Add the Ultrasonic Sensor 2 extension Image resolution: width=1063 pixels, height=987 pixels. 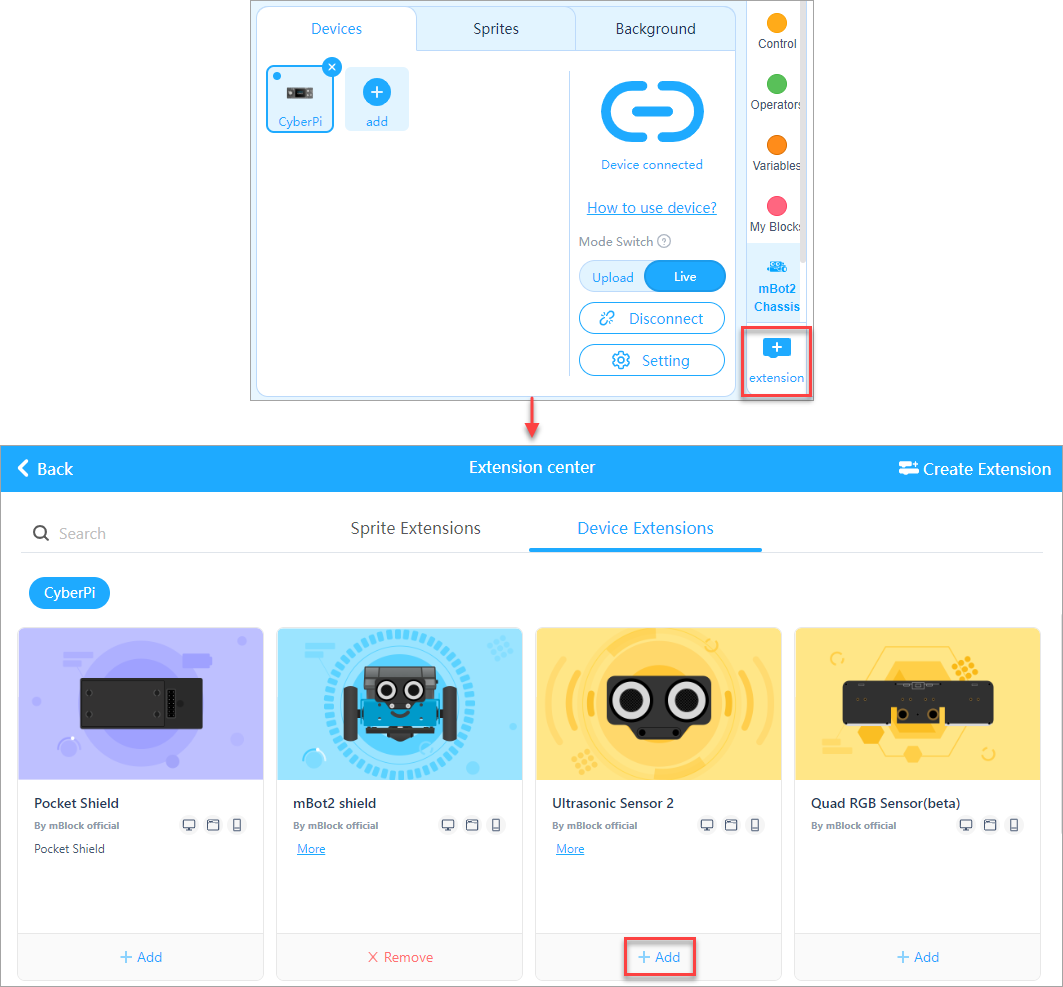tap(659, 957)
